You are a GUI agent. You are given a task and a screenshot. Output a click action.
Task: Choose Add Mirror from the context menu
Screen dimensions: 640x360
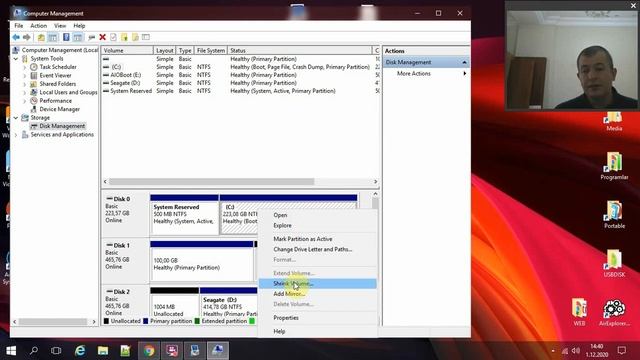tap(317, 293)
